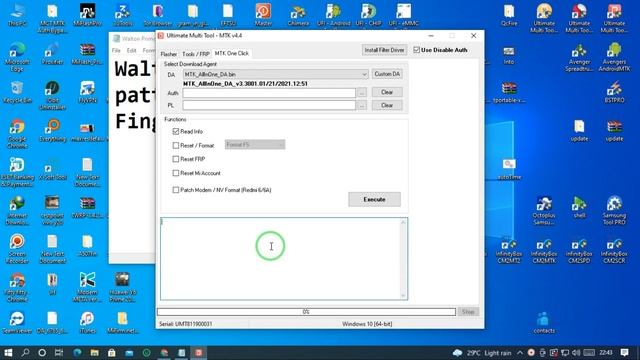Open the contacts desktop icon

coord(544,322)
